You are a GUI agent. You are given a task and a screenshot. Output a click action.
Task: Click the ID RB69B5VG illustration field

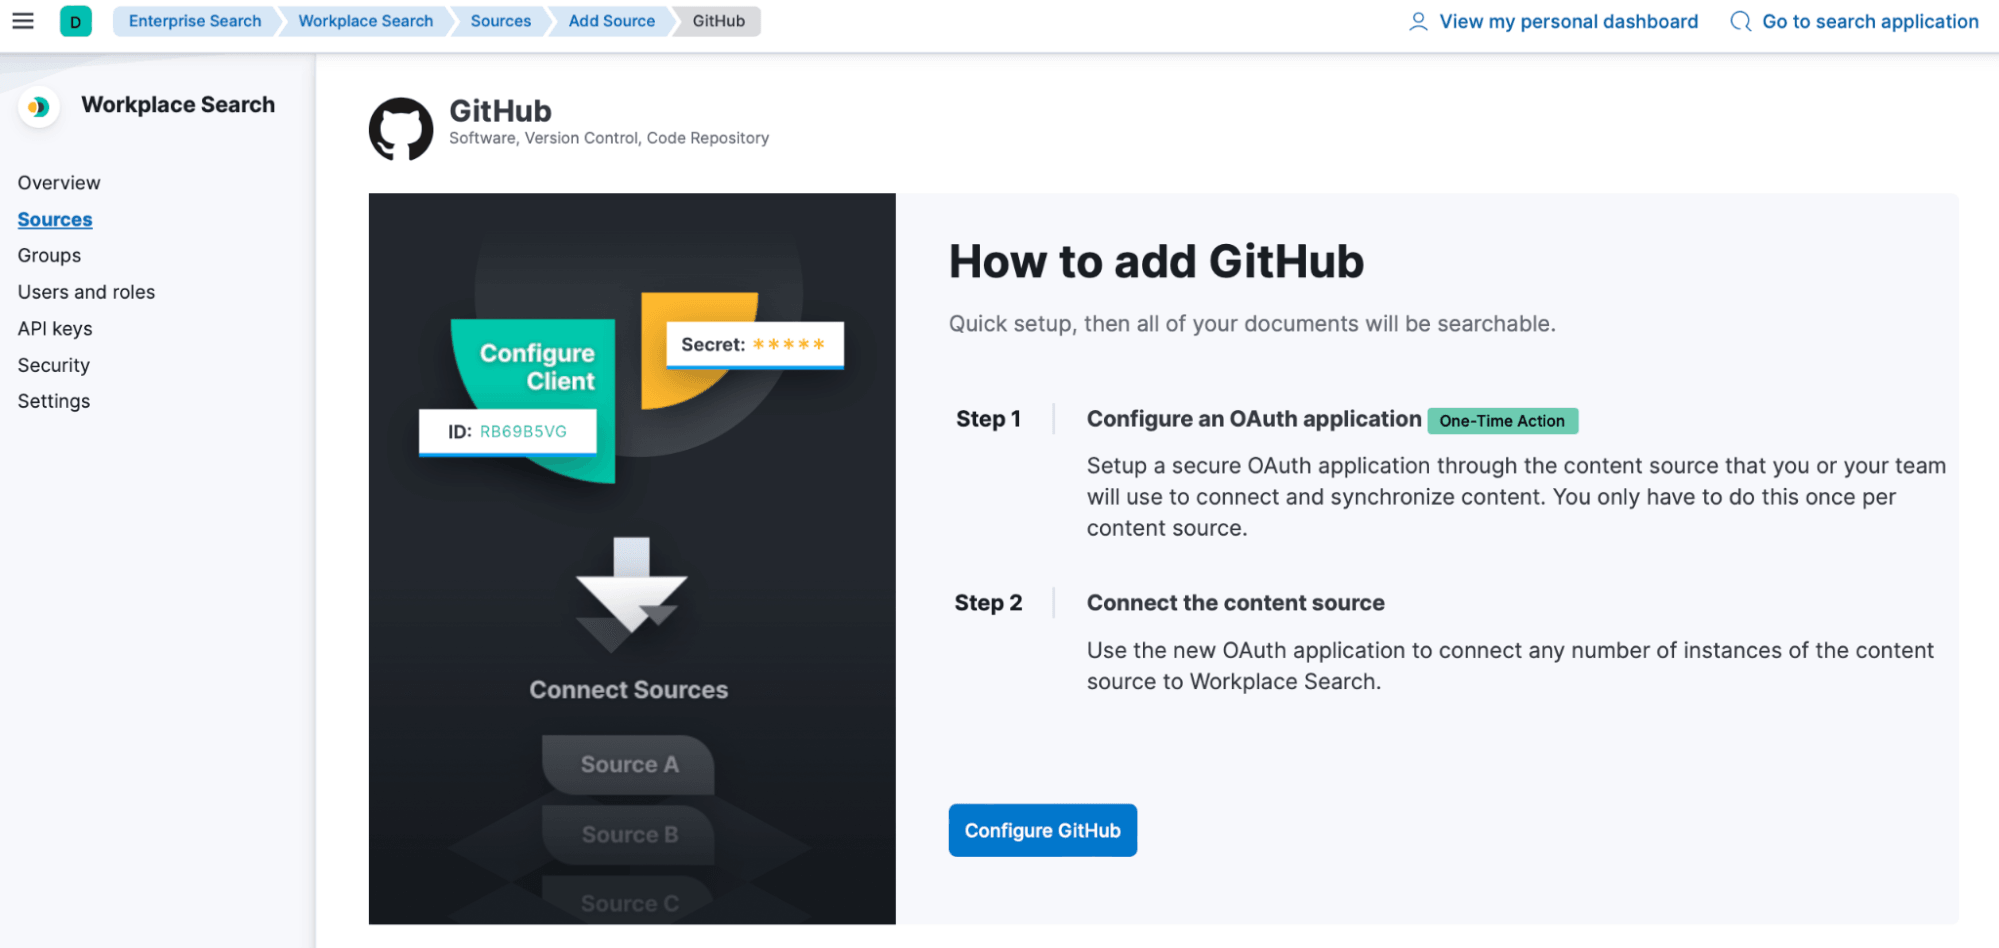(507, 432)
